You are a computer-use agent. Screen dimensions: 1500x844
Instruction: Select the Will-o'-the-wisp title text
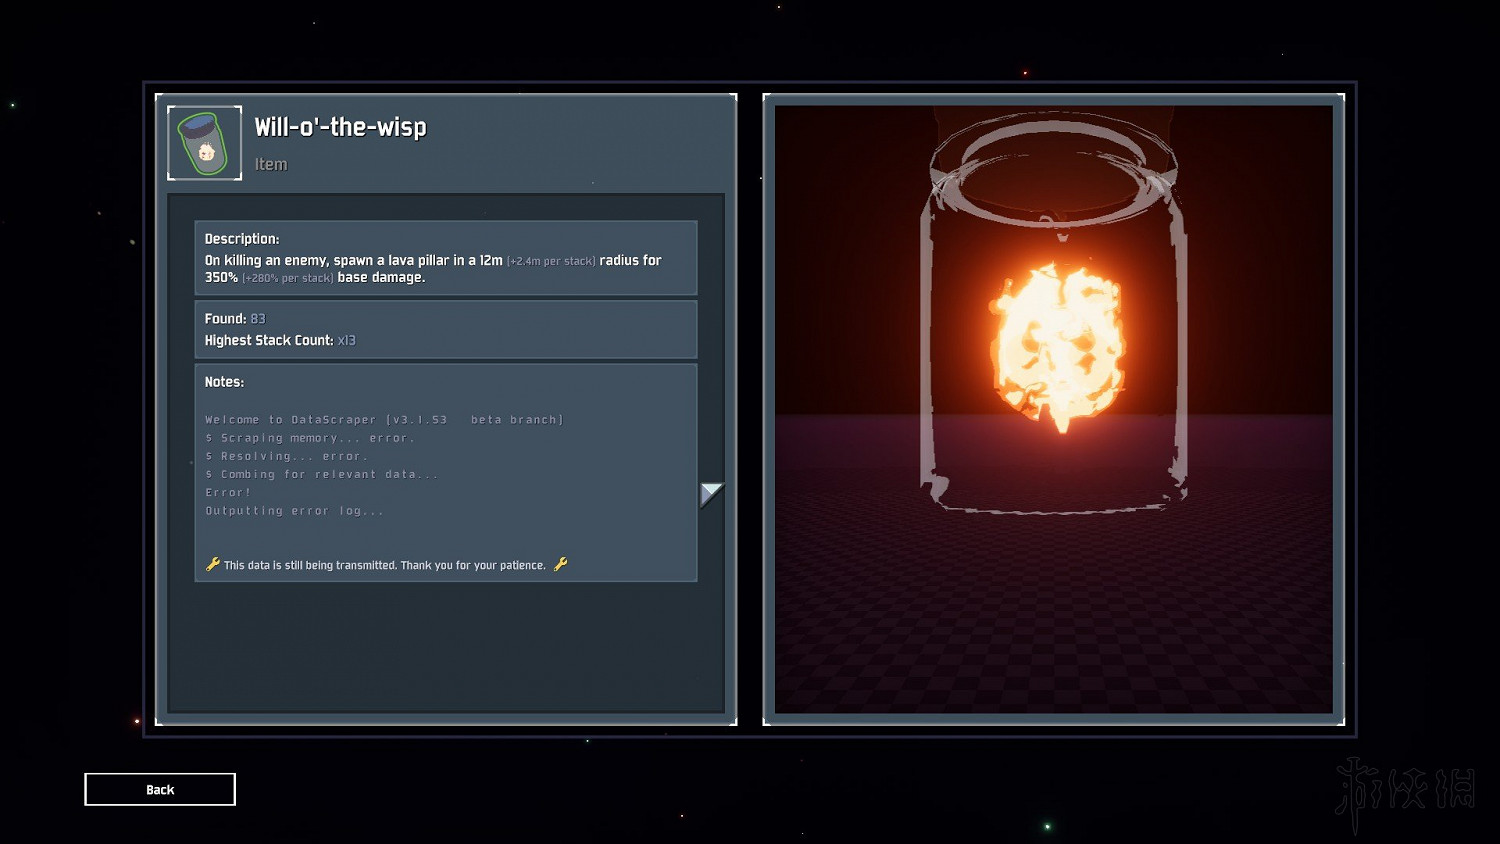(x=340, y=127)
